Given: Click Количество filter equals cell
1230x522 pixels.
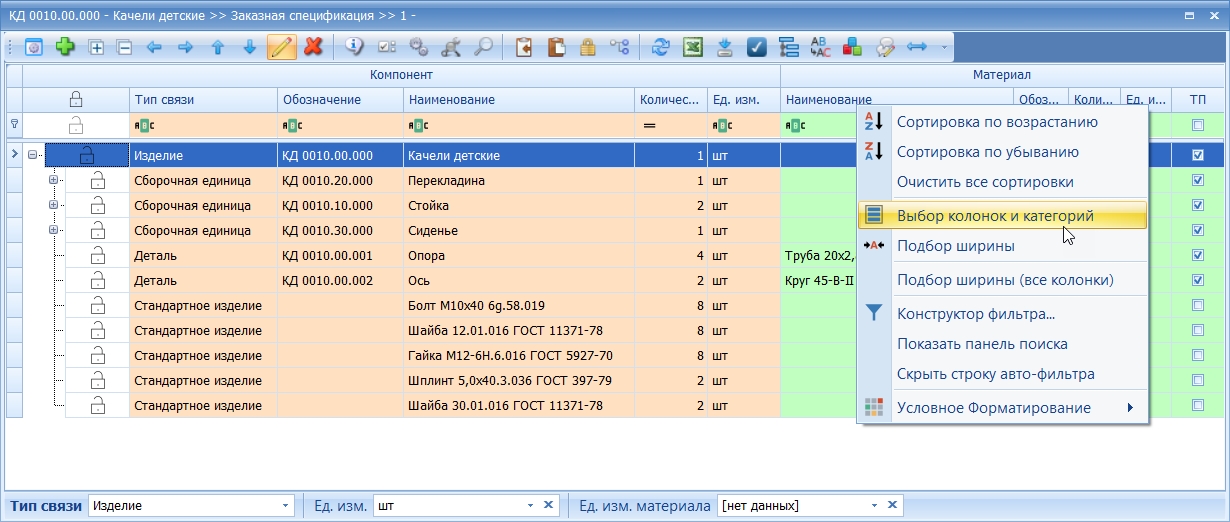Looking at the screenshot, I should 671,125.
